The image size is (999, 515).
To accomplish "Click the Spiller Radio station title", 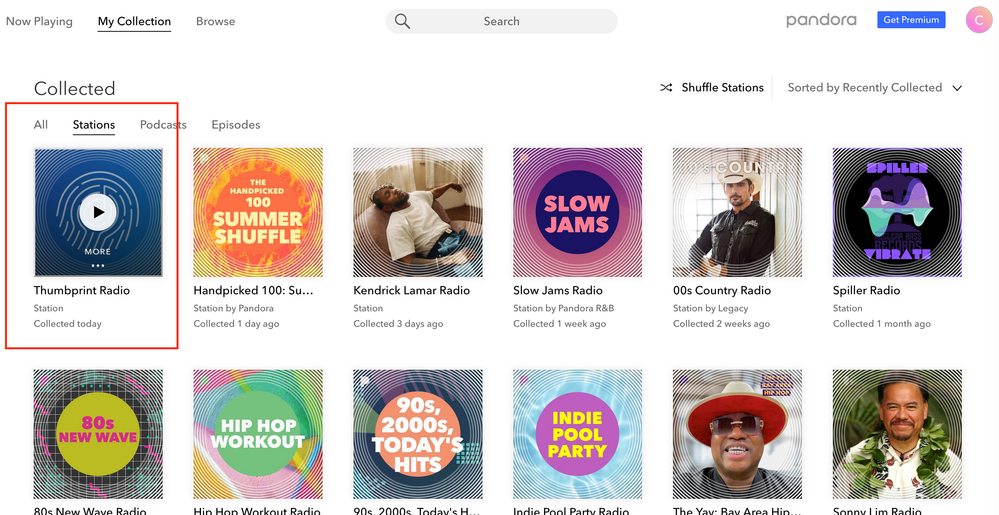I will tap(866, 290).
